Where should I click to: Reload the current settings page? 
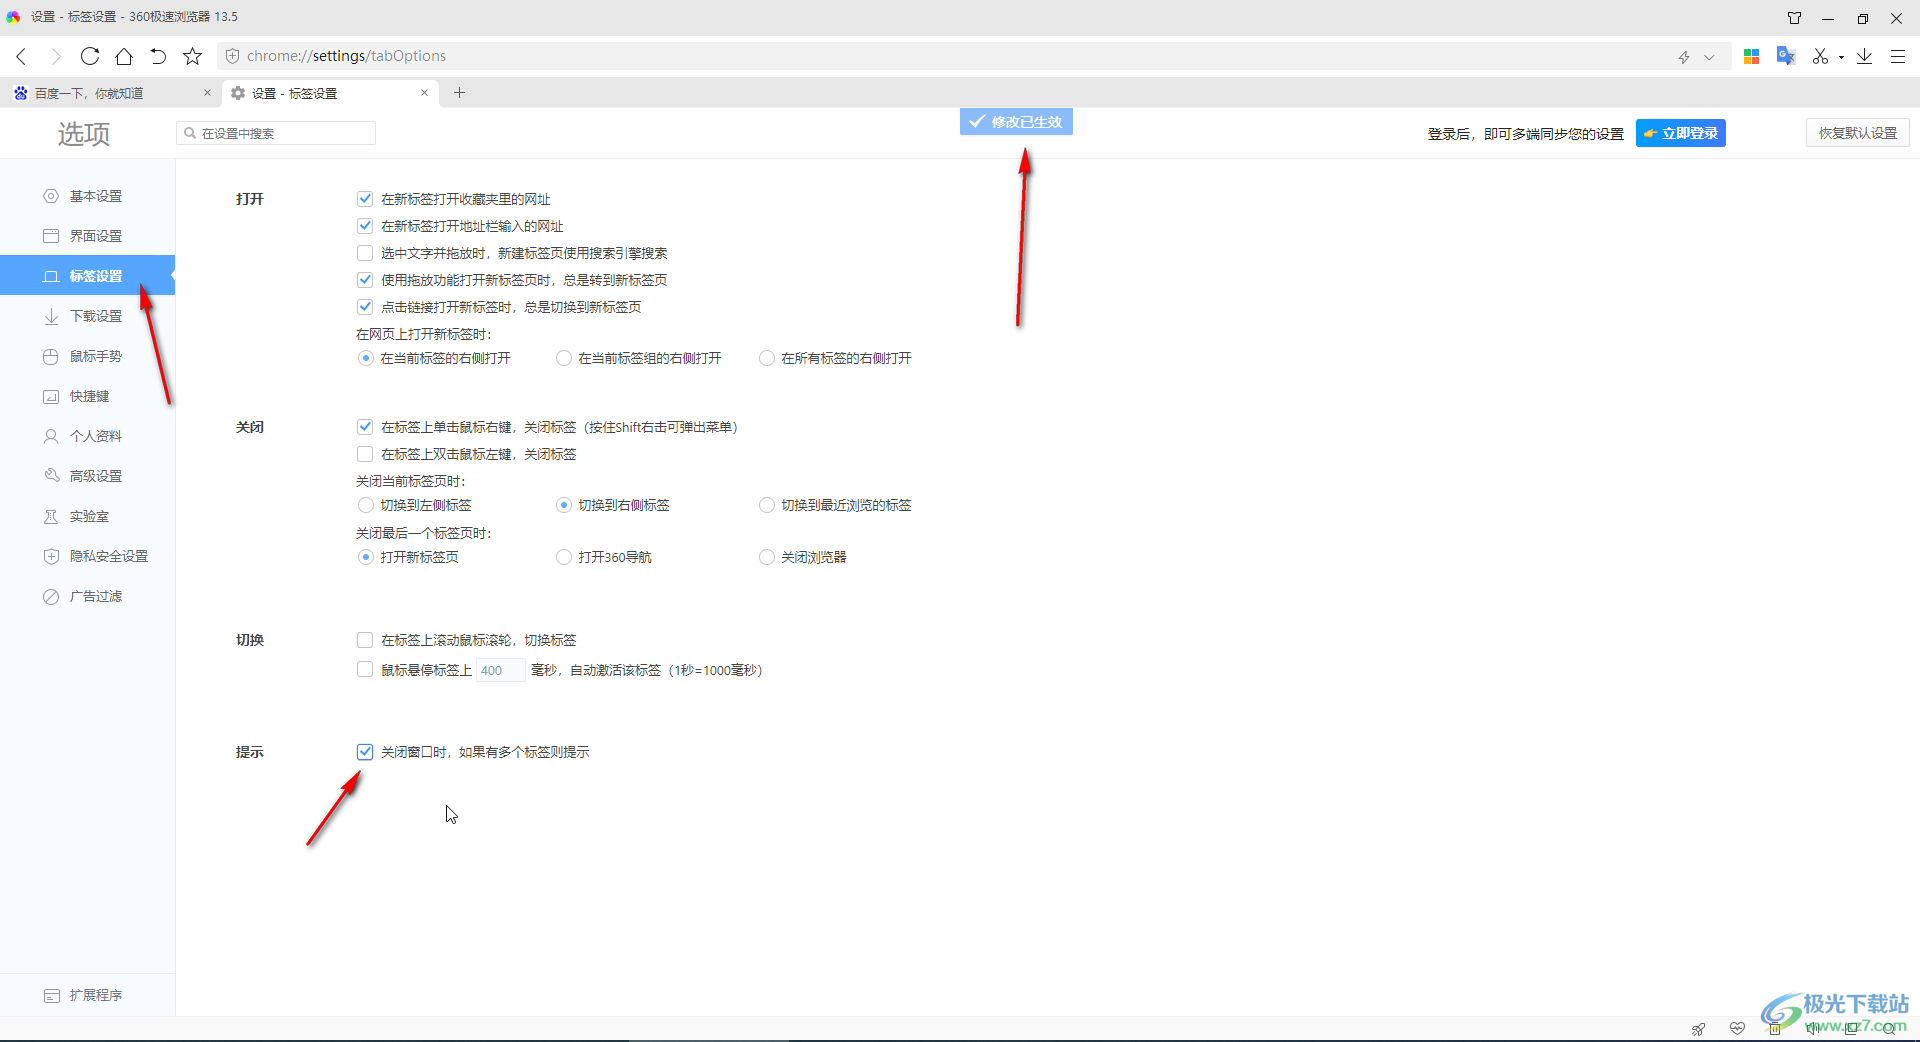tap(90, 56)
